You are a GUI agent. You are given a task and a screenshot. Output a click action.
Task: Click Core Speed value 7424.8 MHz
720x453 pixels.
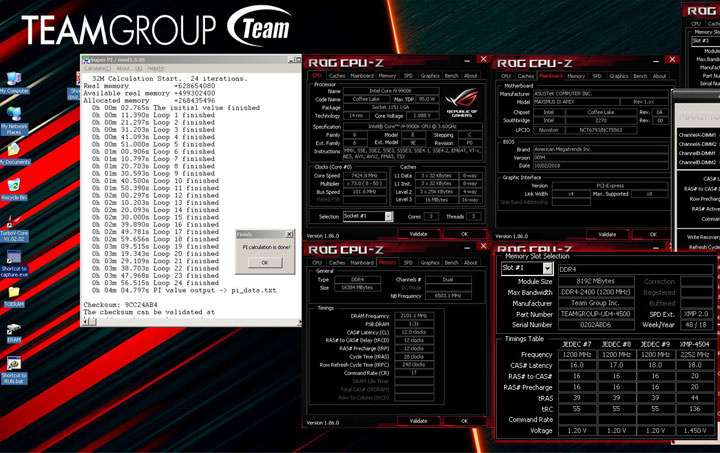click(365, 175)
